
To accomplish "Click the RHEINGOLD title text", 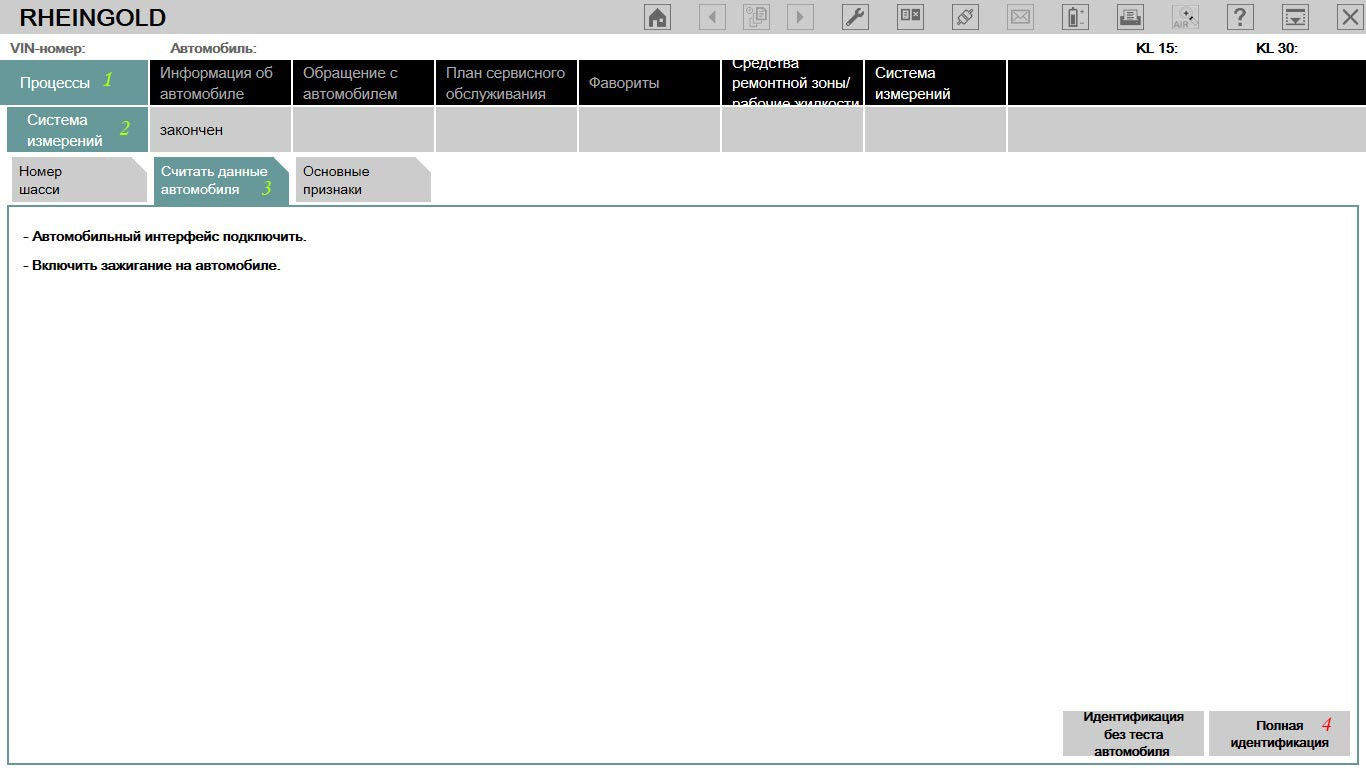I will pyautogui.click(x=93, y=18).
